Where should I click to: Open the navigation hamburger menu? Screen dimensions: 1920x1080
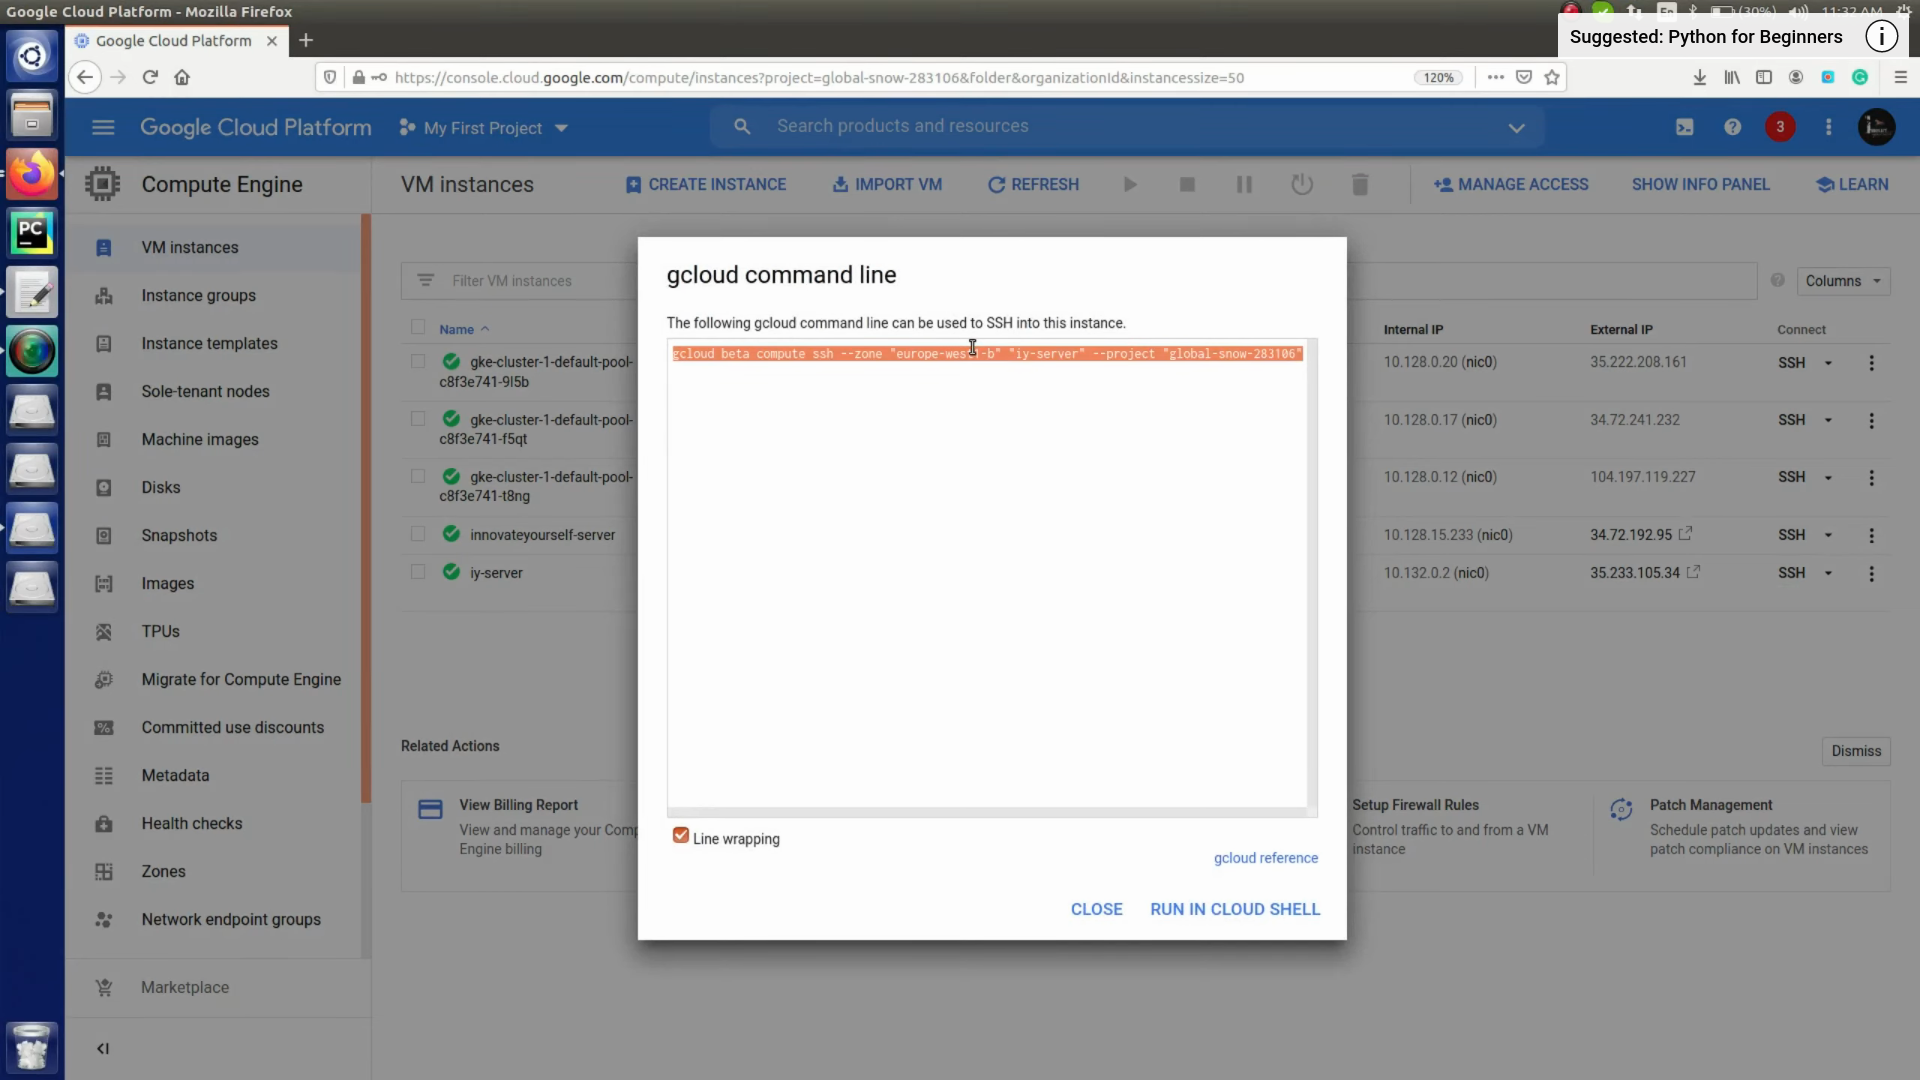coord(103,127)
